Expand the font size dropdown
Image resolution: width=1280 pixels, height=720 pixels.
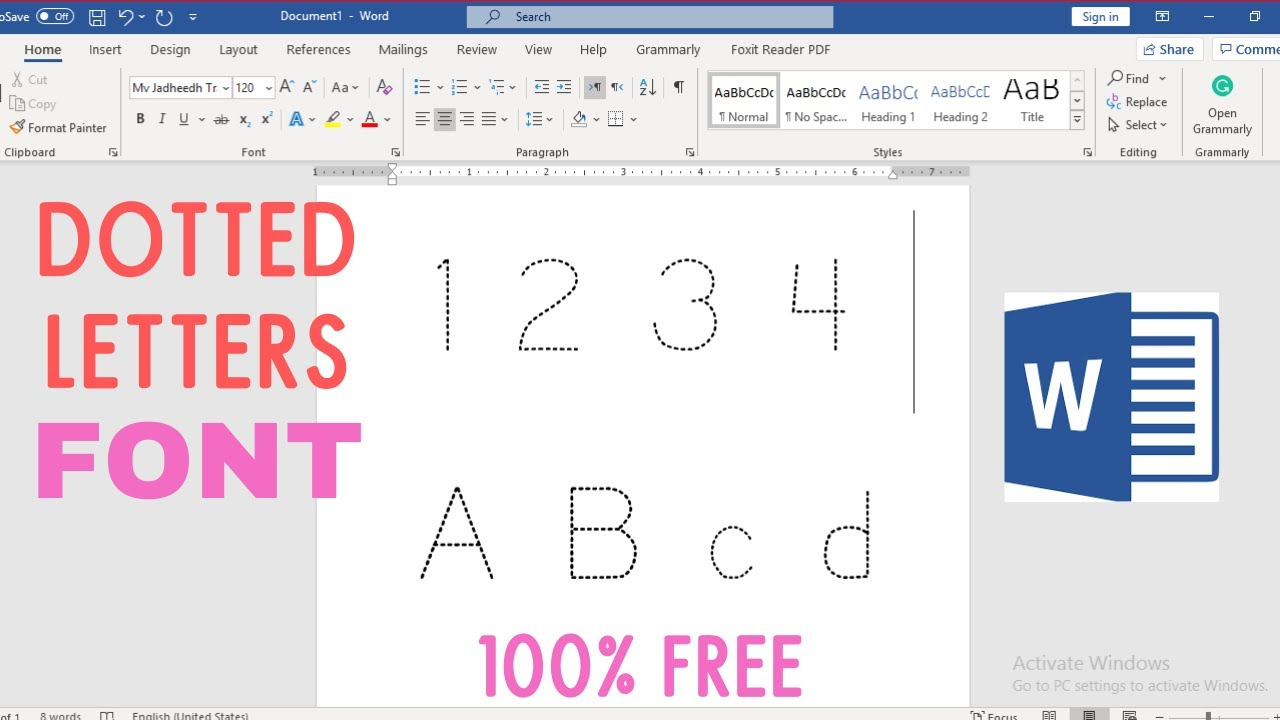[266, 87]
